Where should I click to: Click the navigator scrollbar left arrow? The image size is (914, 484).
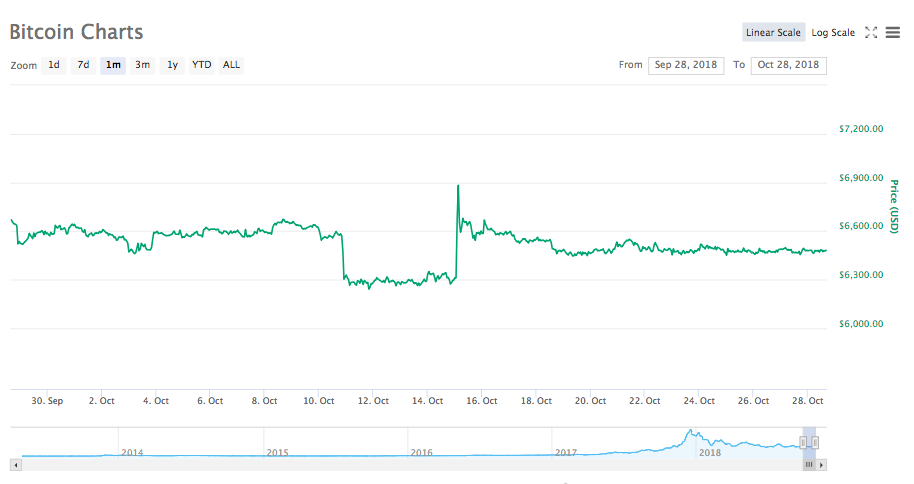point(16,465)
